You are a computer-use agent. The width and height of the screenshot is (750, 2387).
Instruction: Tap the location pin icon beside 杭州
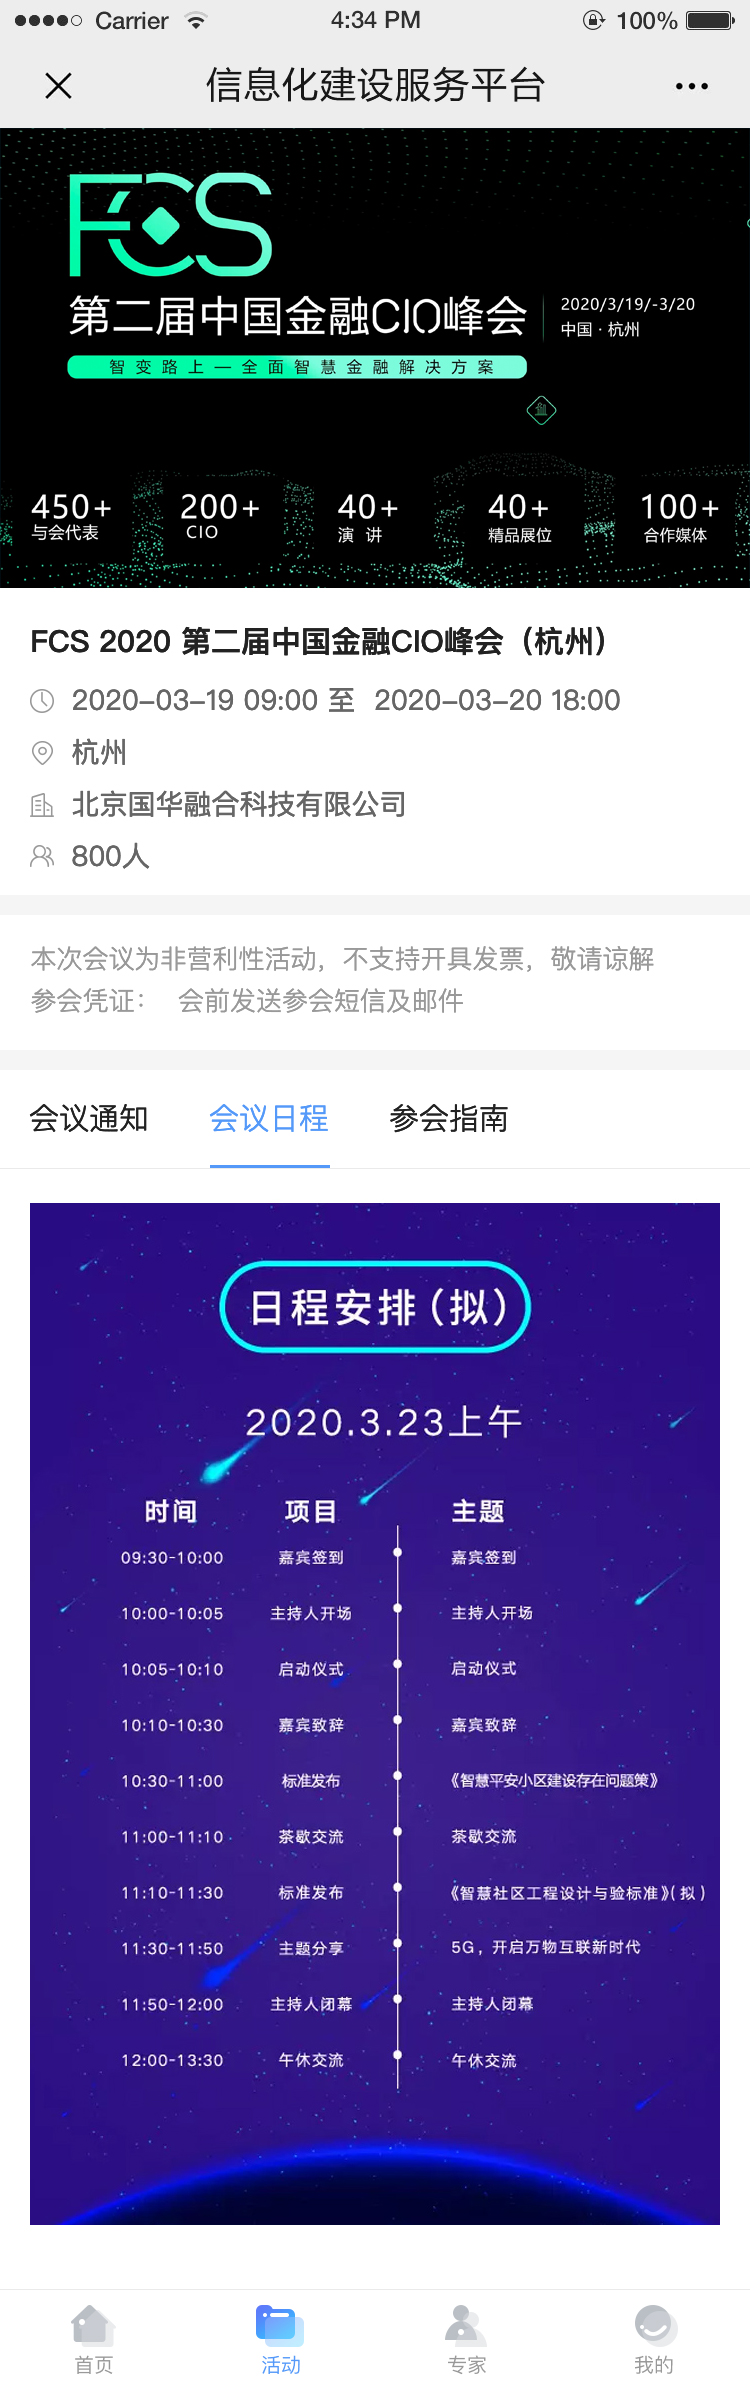click(x=42, y=753)
